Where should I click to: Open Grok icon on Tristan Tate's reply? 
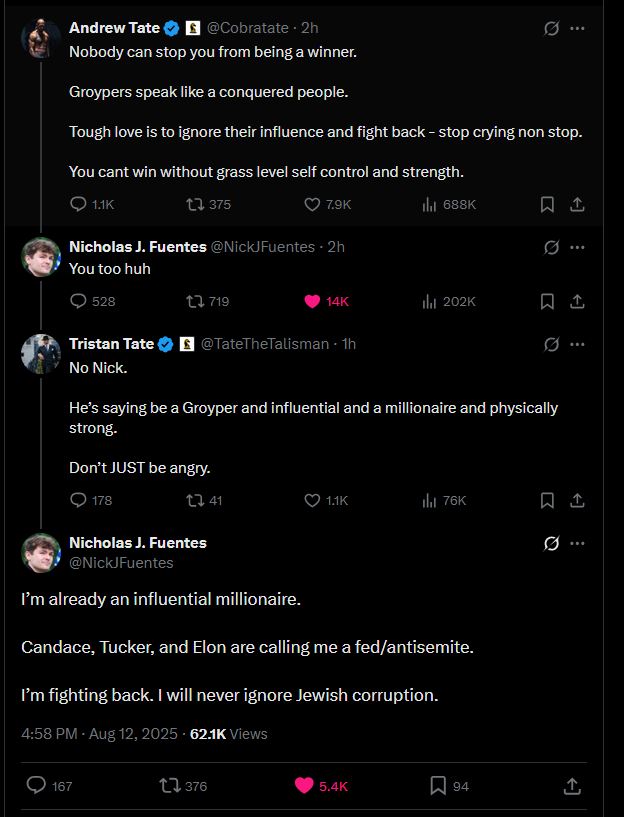(x=551, y=344)
